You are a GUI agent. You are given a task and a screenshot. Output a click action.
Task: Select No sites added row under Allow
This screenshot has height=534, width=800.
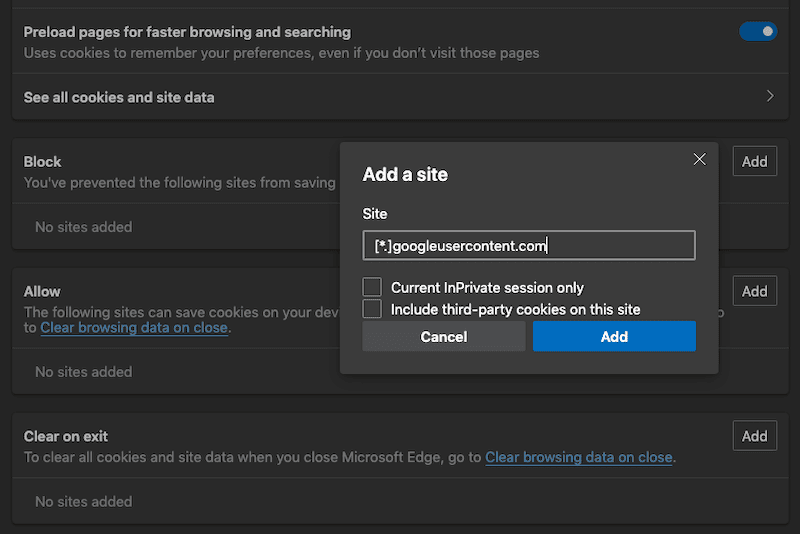click(83, 372)
